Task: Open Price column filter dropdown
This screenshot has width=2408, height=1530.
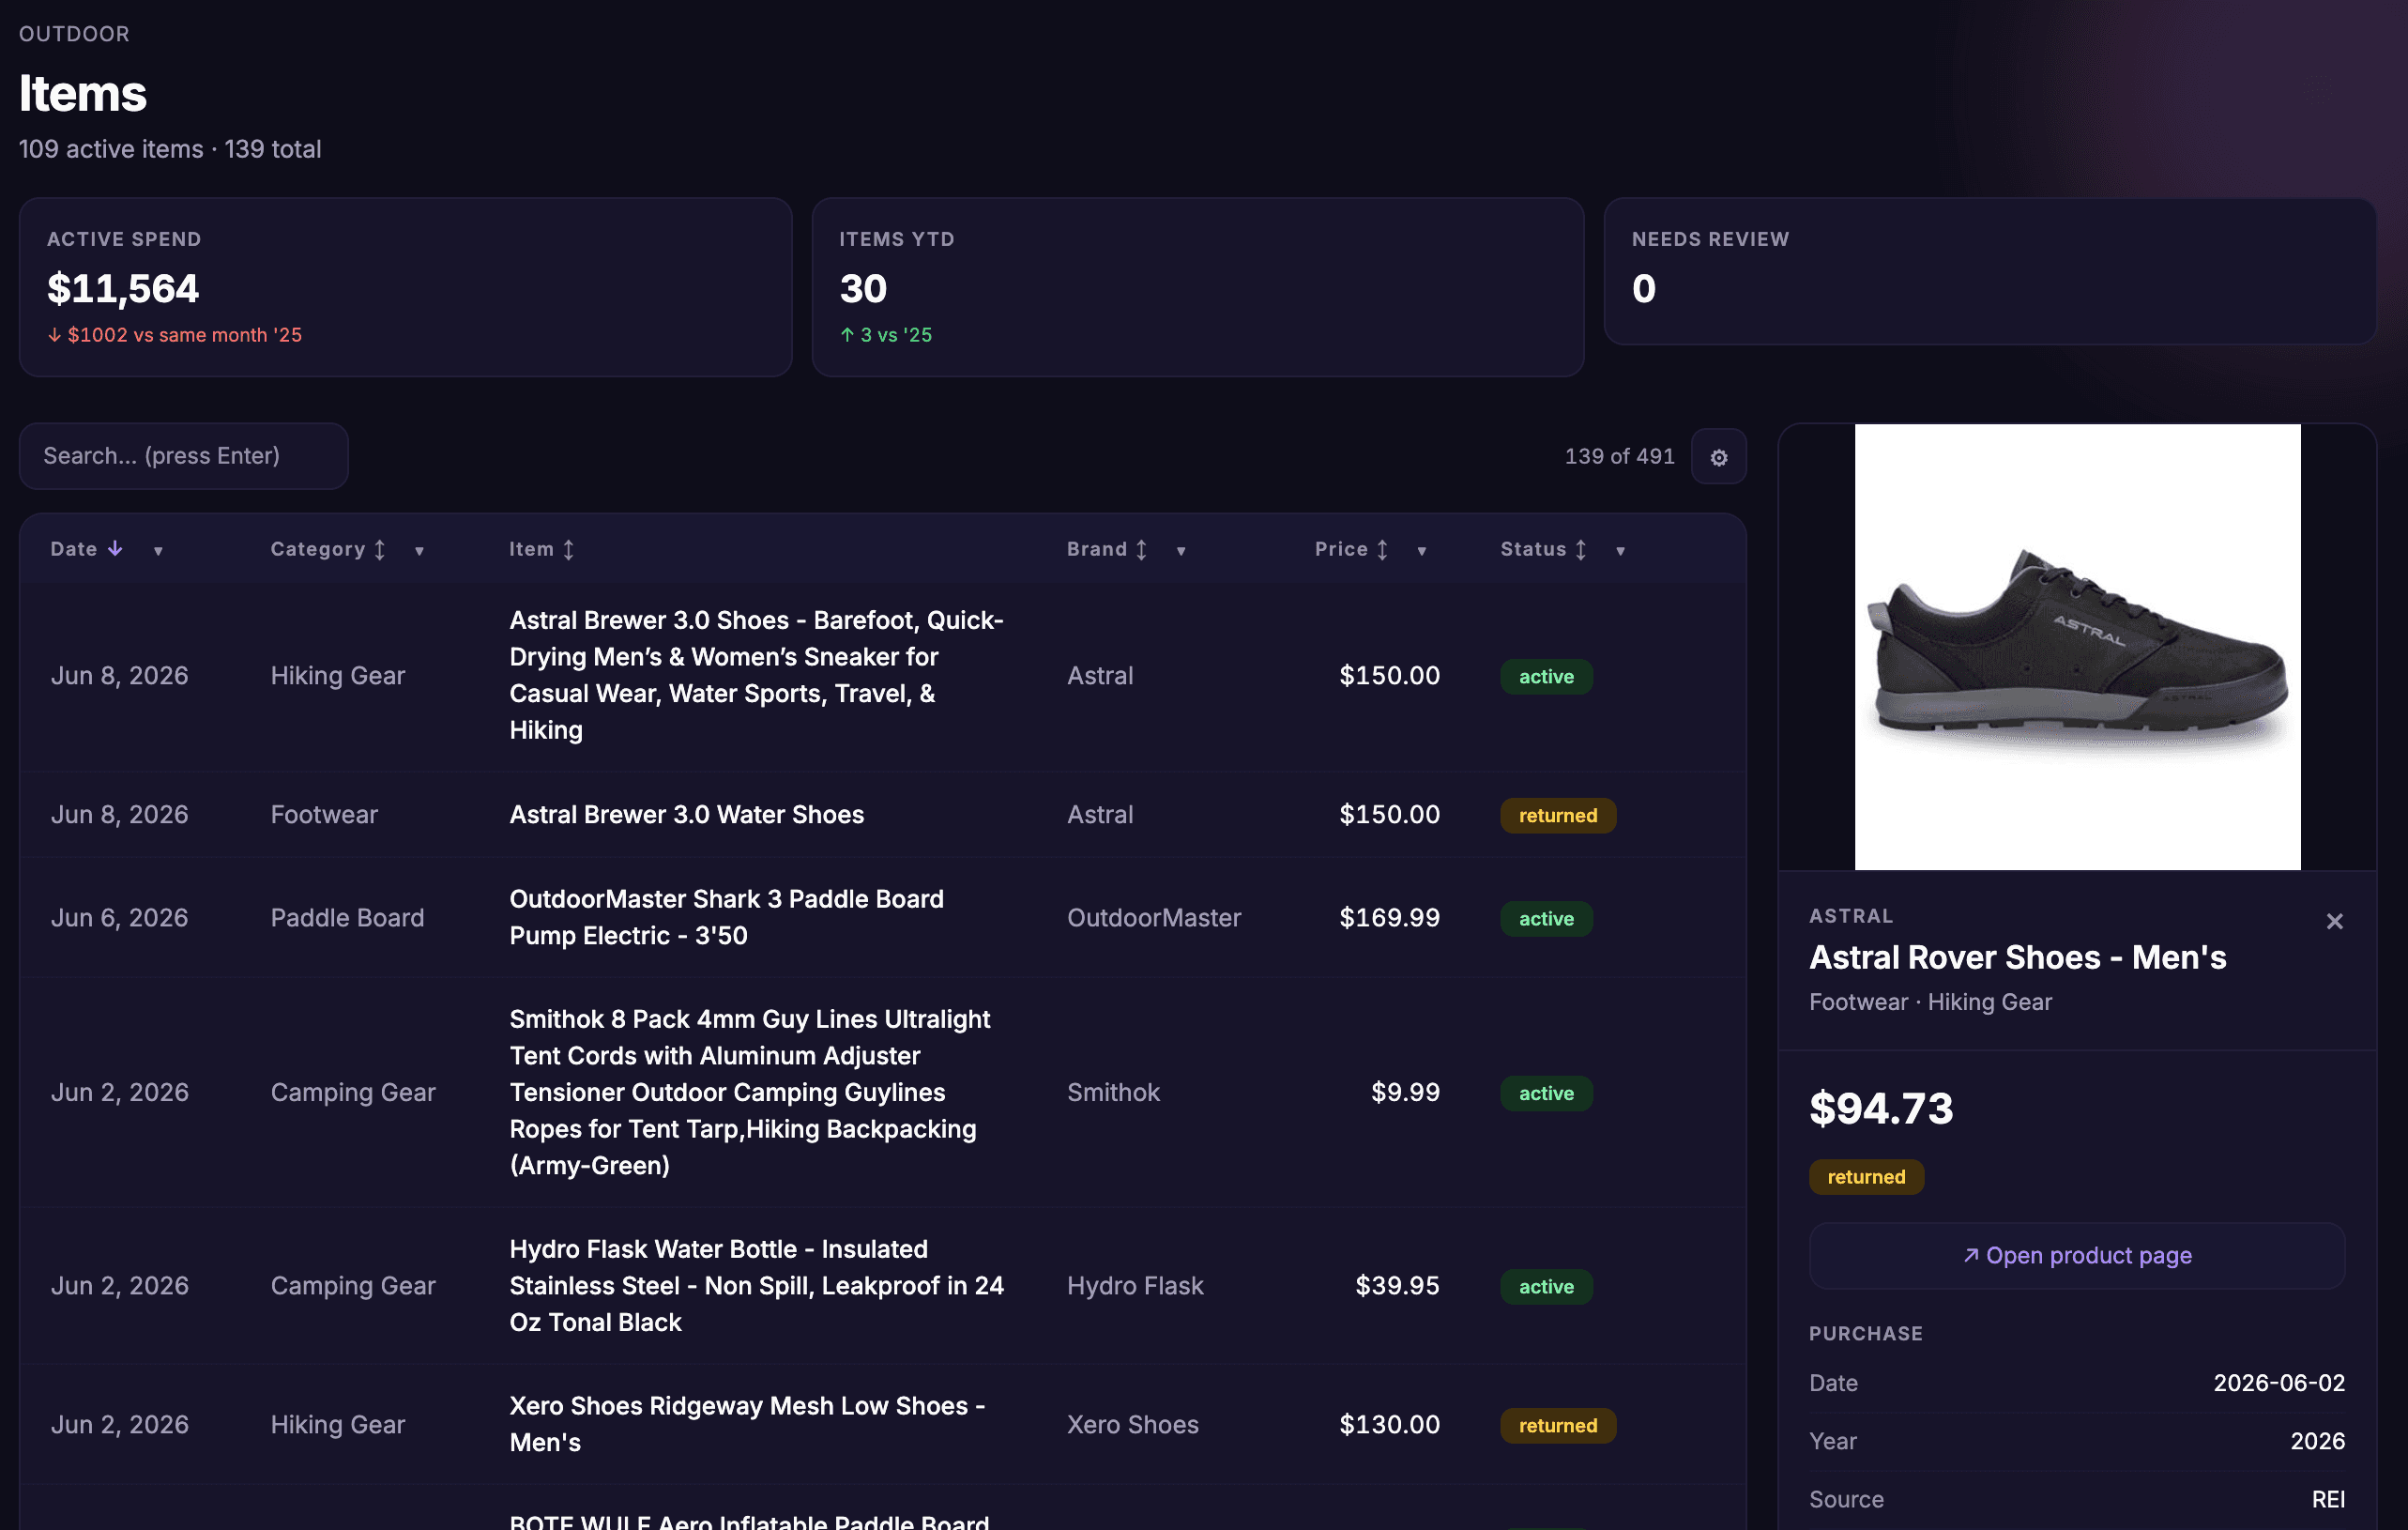Action: 1421,551
